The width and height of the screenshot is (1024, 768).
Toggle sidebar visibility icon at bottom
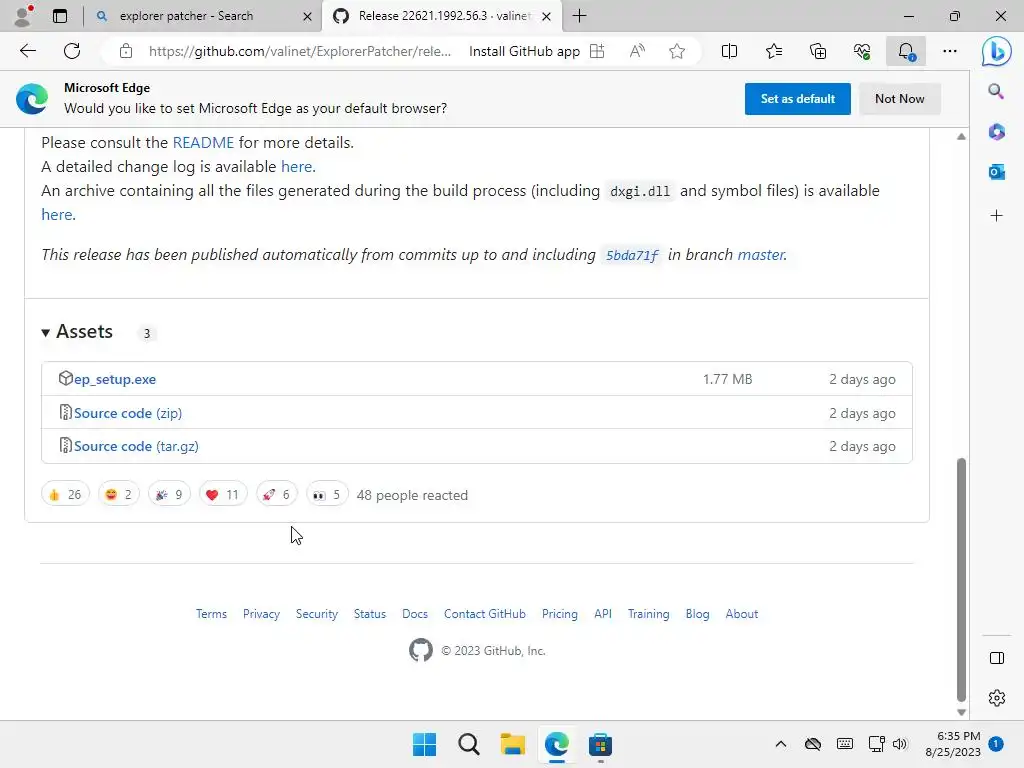click(997, 658)
